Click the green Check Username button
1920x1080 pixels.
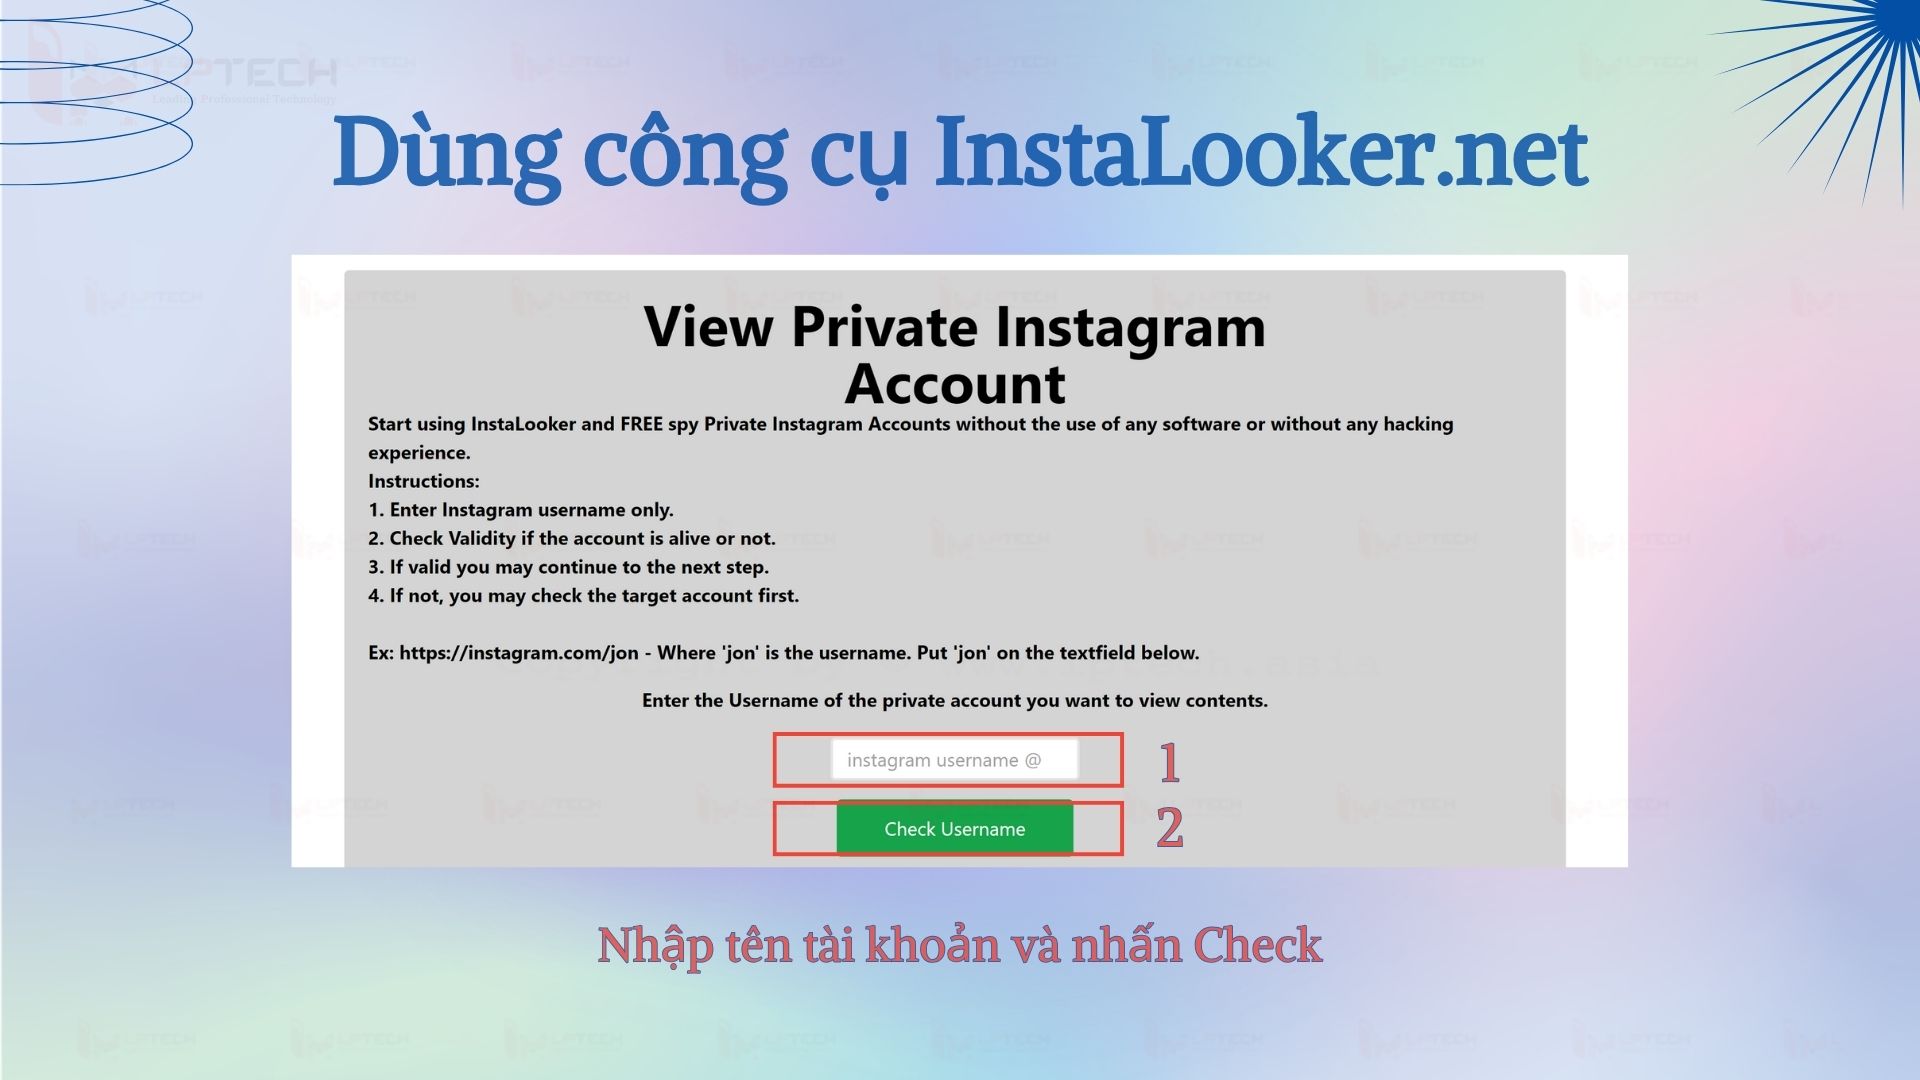pyautogui.click(x=953, y=827)
